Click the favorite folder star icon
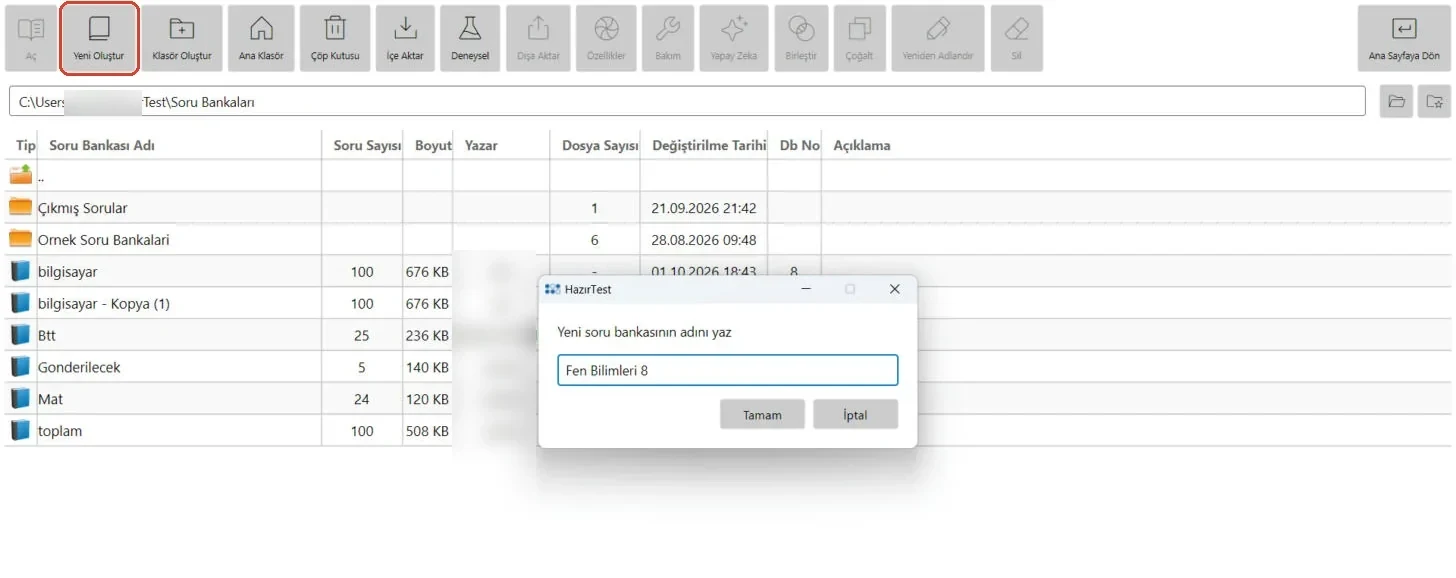1456x578 pixels. [x=1434, y=101]
